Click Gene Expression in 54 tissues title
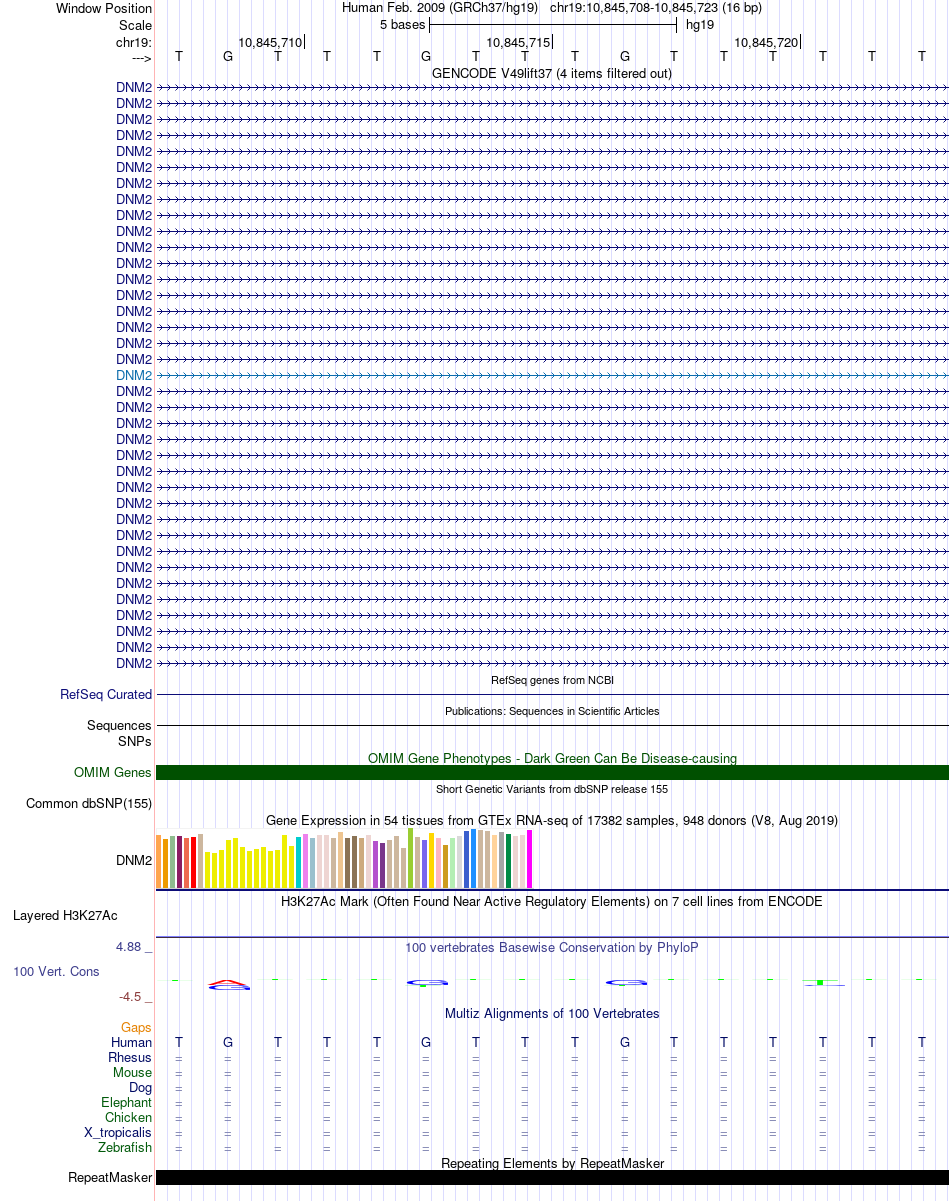950x1201 pixels. 552,820
